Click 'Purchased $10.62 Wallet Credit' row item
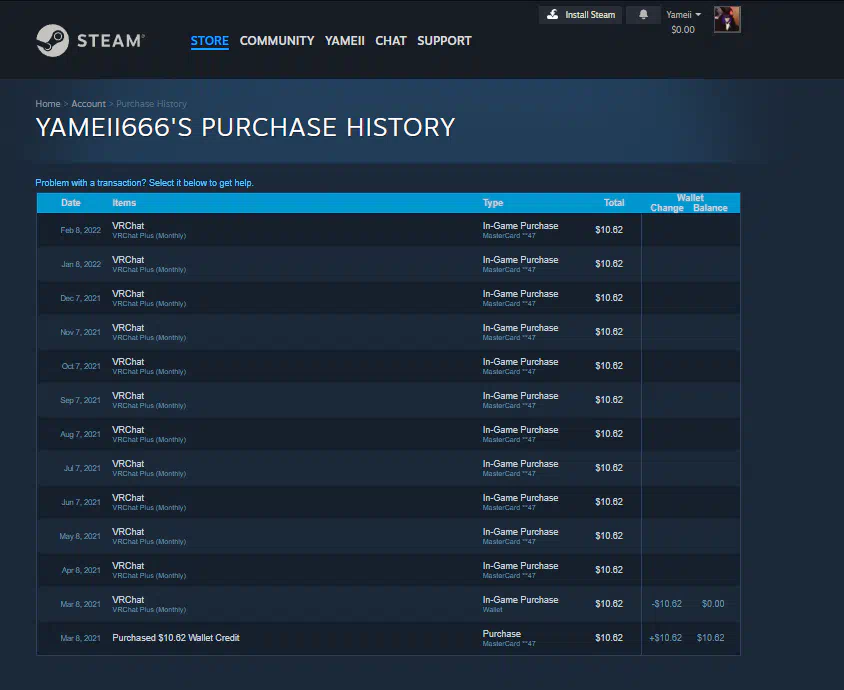Viewport: 844px width, 690px height. click(175, 638)
